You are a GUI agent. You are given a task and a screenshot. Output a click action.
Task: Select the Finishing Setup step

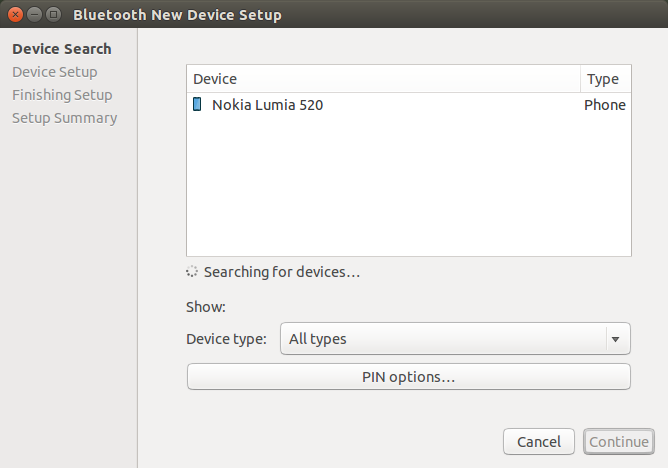coord(62,95)
